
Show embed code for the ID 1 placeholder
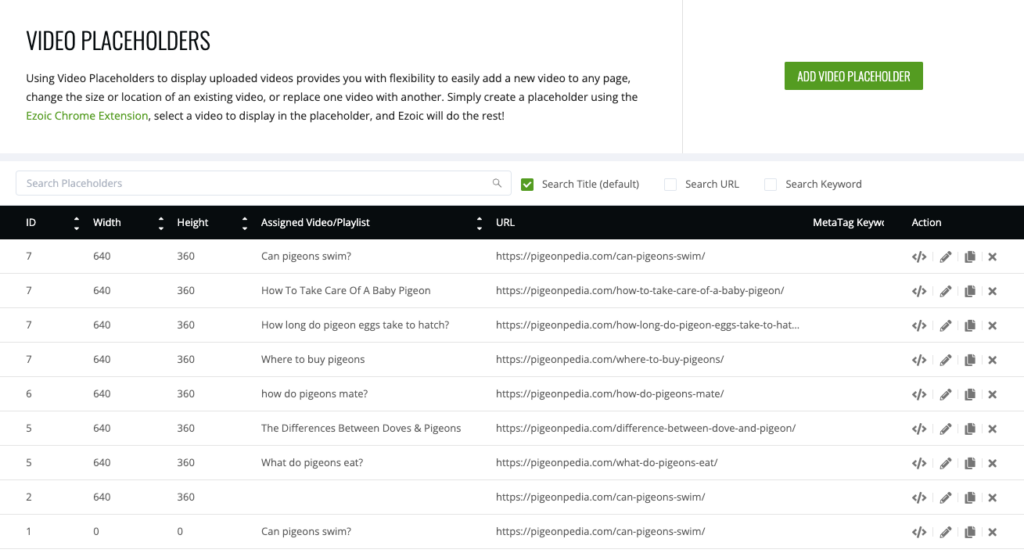coord(919,532)
